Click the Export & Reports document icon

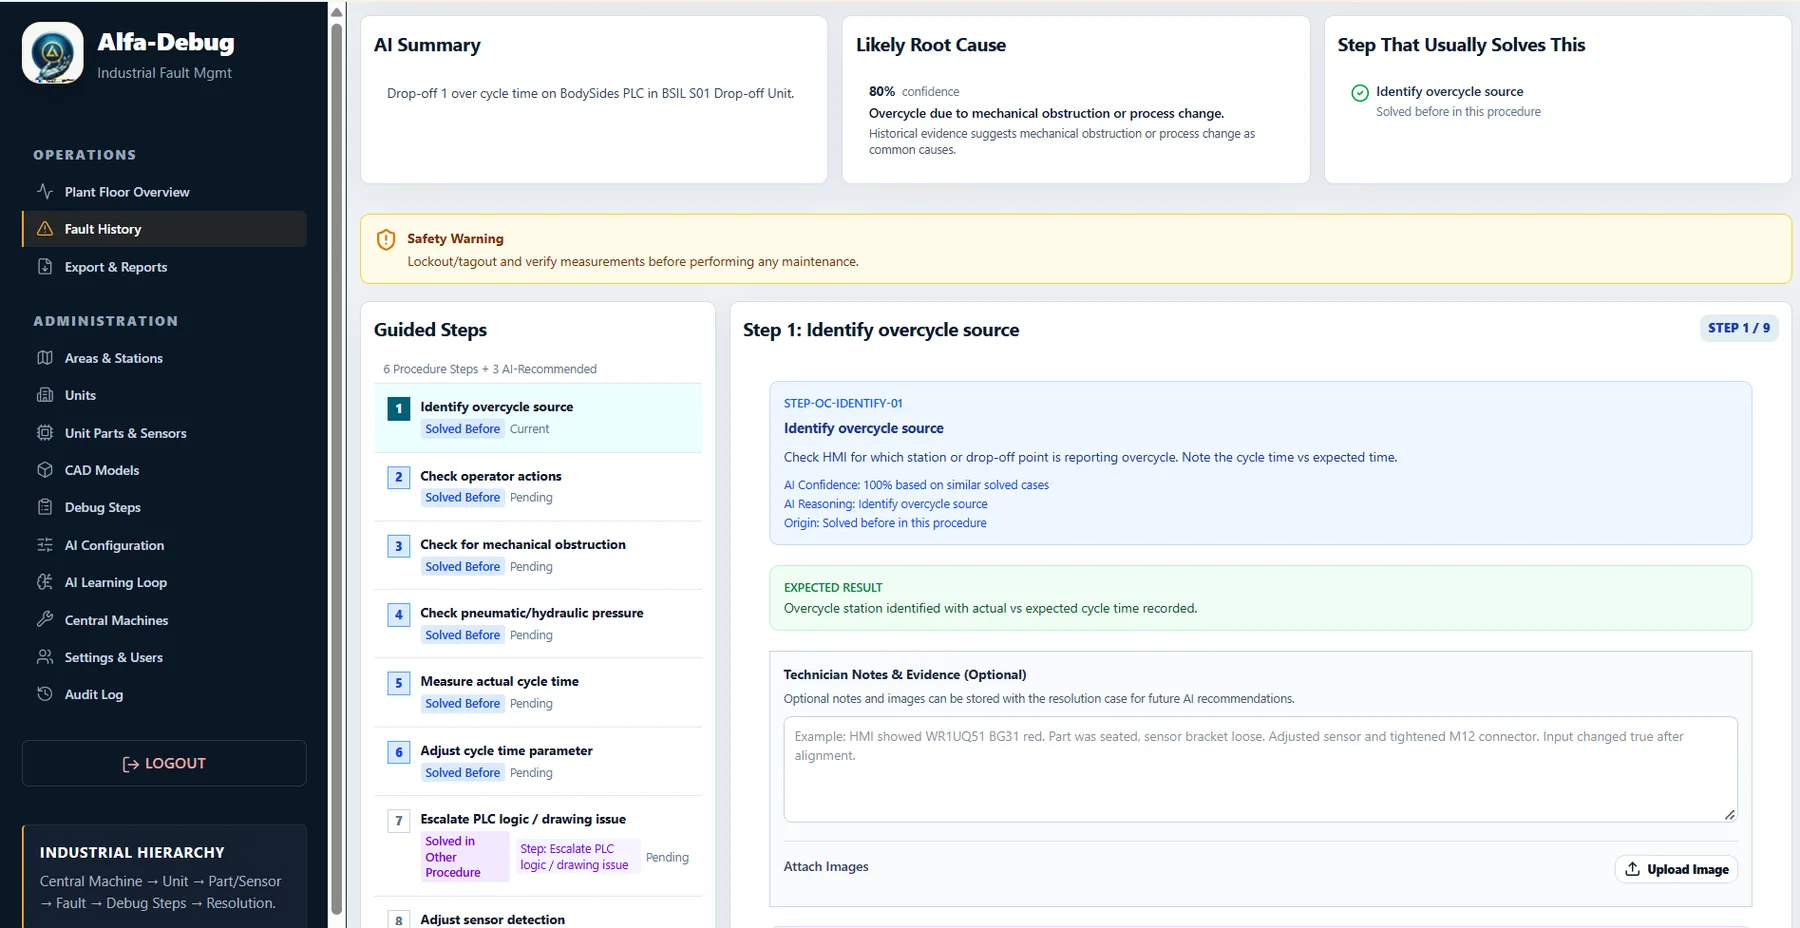pos(45,266)
